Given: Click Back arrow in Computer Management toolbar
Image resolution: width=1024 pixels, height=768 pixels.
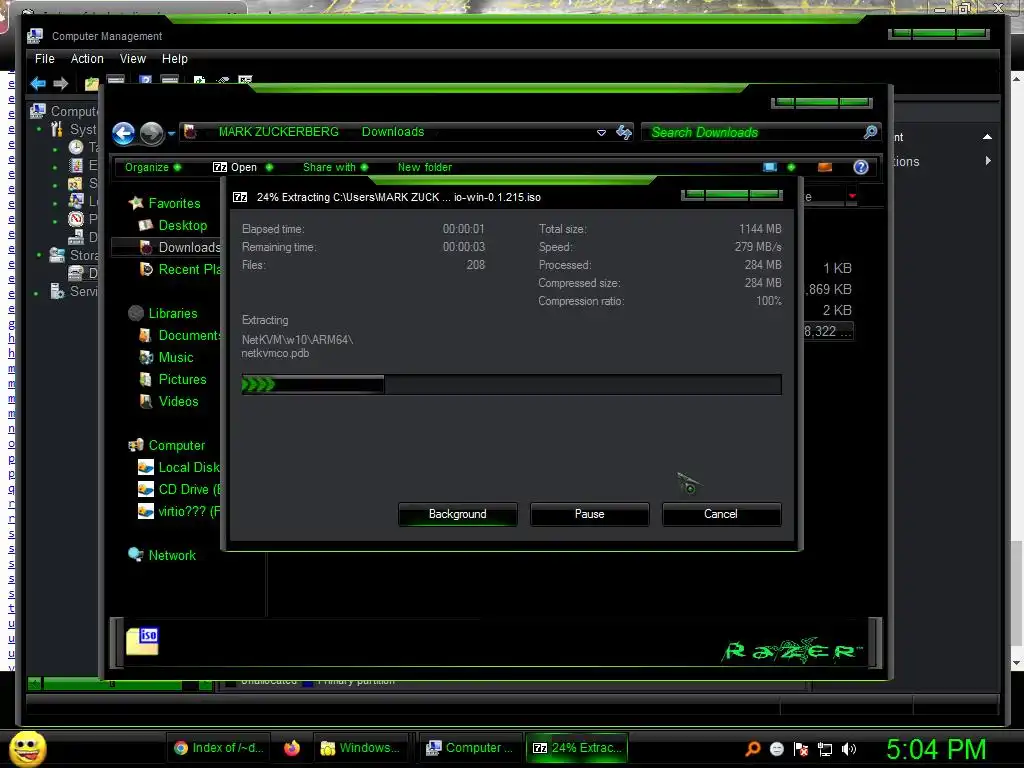Looking at the screenshot, I should [x=38, y=83].
